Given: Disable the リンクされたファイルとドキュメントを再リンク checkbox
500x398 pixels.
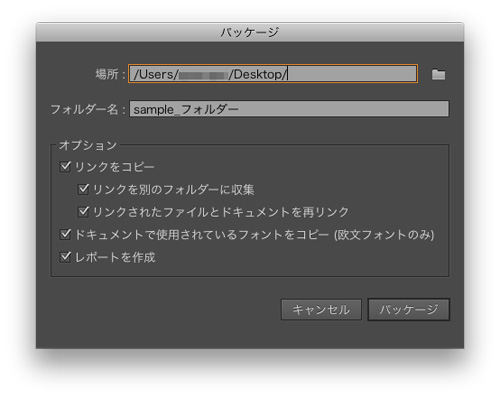Looking at the screenshot, I should pyautogui.click(x=83, y=212).
